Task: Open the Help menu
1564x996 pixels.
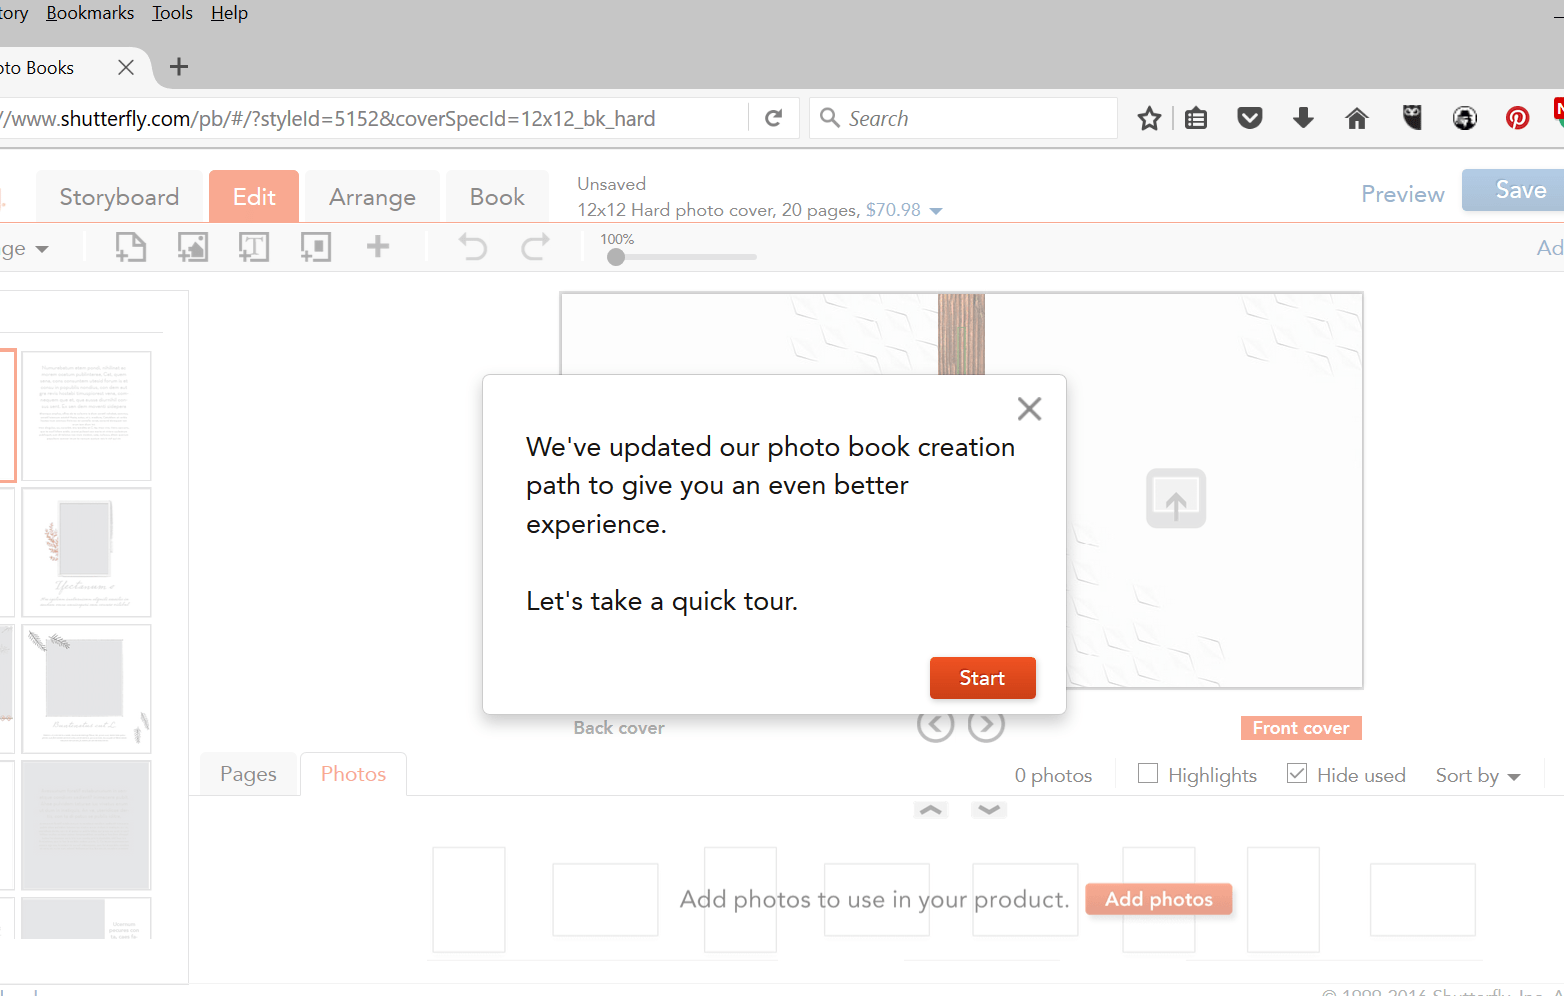Action: 229,13
